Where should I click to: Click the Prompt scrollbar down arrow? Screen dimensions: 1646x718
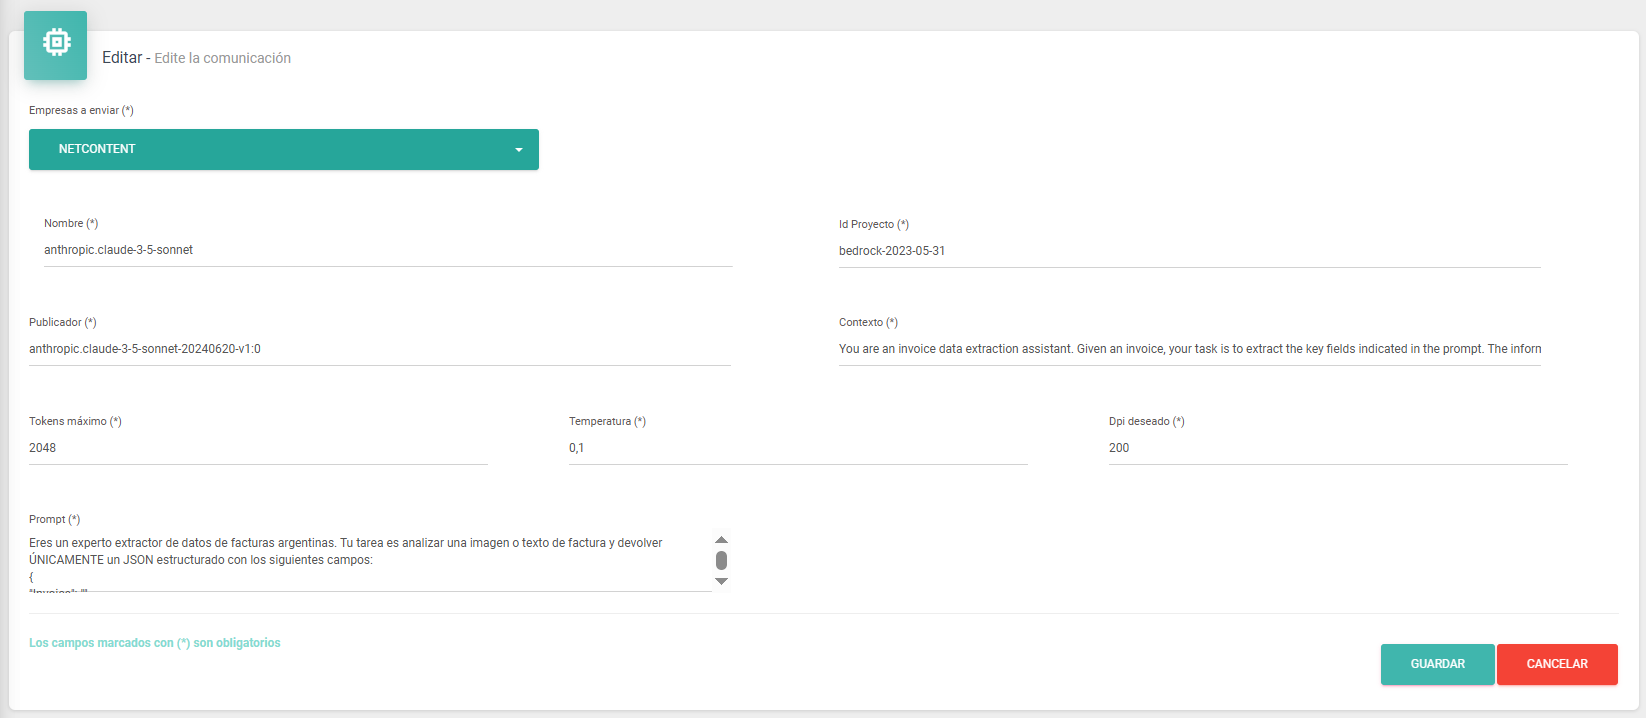pos(721,581)
